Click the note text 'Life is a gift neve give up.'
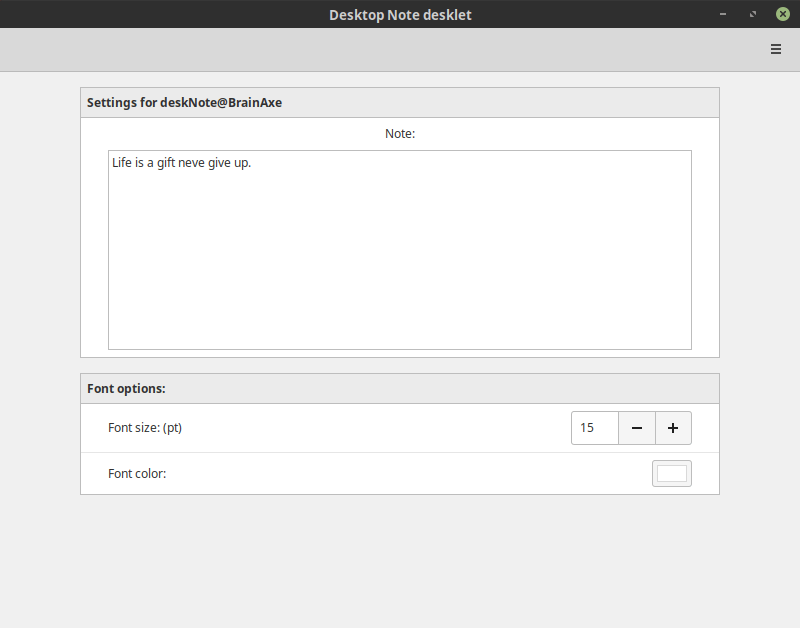 pos(181,163)
